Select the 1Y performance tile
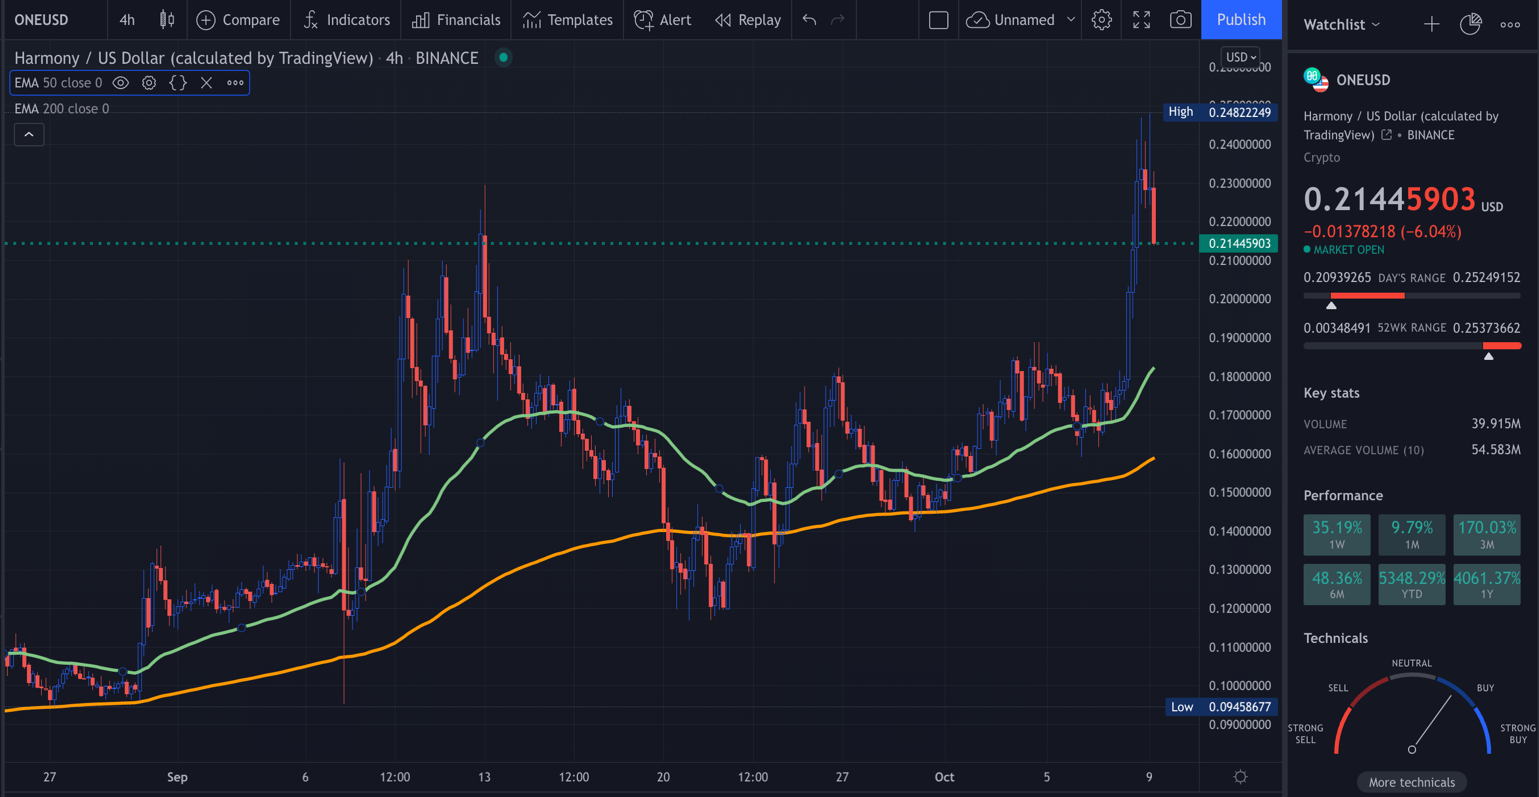Image resolution: width=1539 pixels, height=797 pixels. 1487,585
